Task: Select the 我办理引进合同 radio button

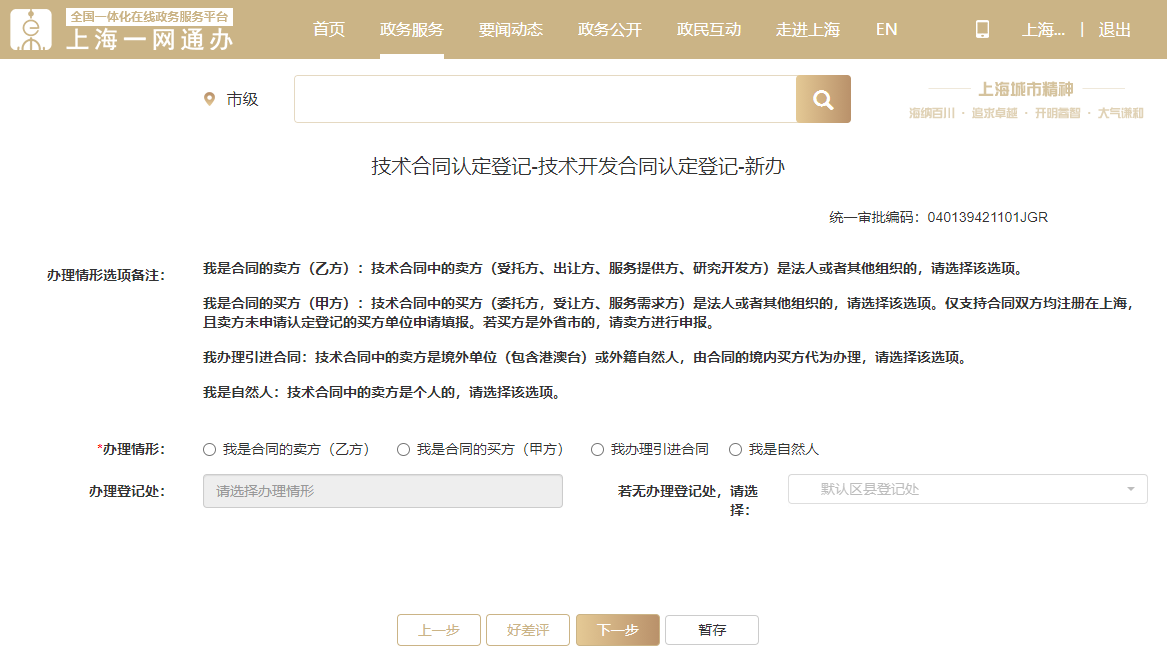Action: point(598,450)
